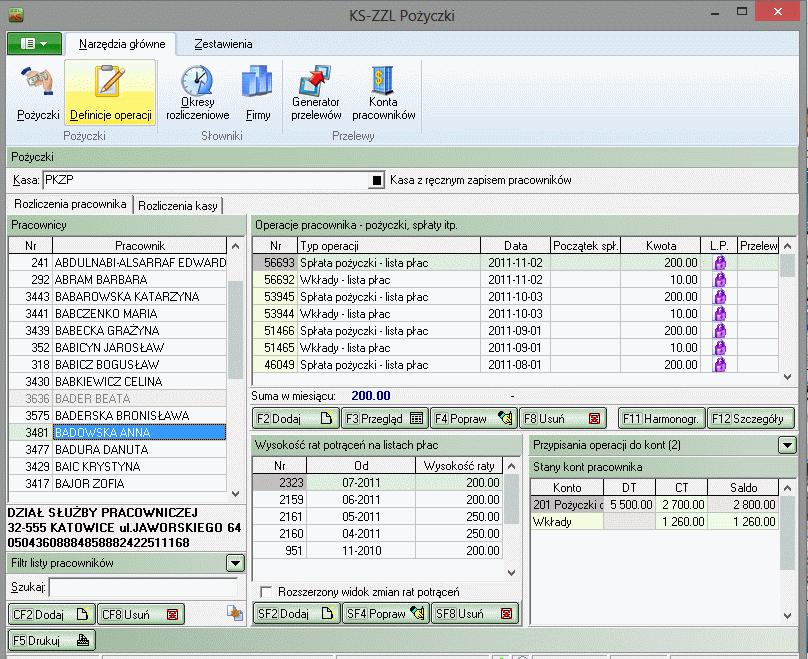
Task: Select the Rozliczenia pracownika tab
Action: click(x=70, y=204)
